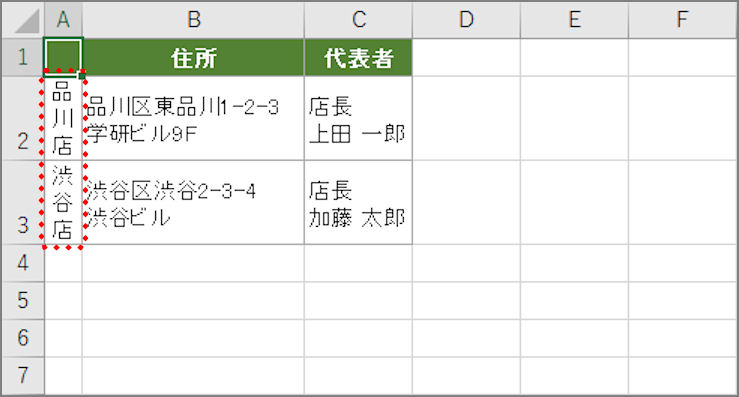Select column A header

(x=63, y=20)
